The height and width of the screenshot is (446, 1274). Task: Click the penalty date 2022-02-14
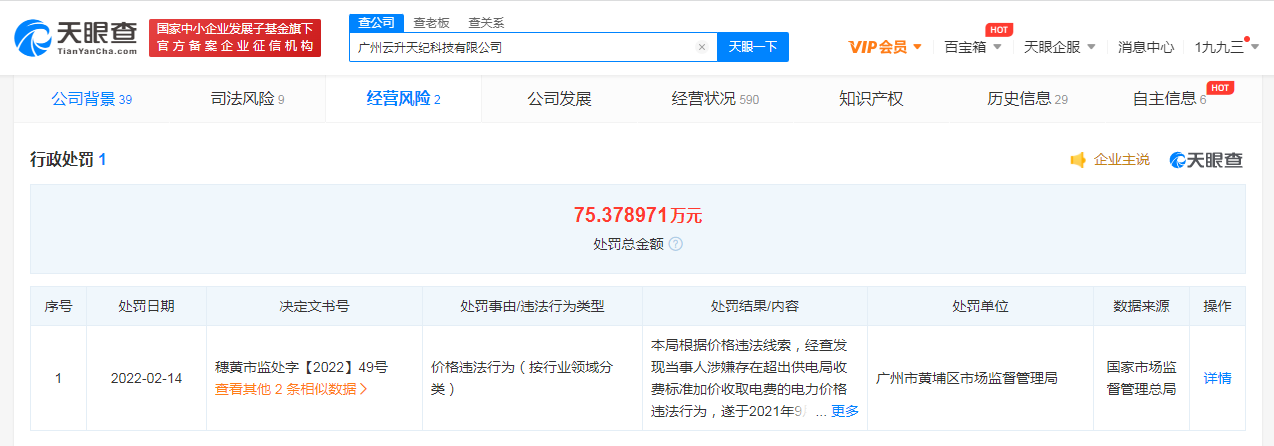pyautogui.click(x=146, y=378)
